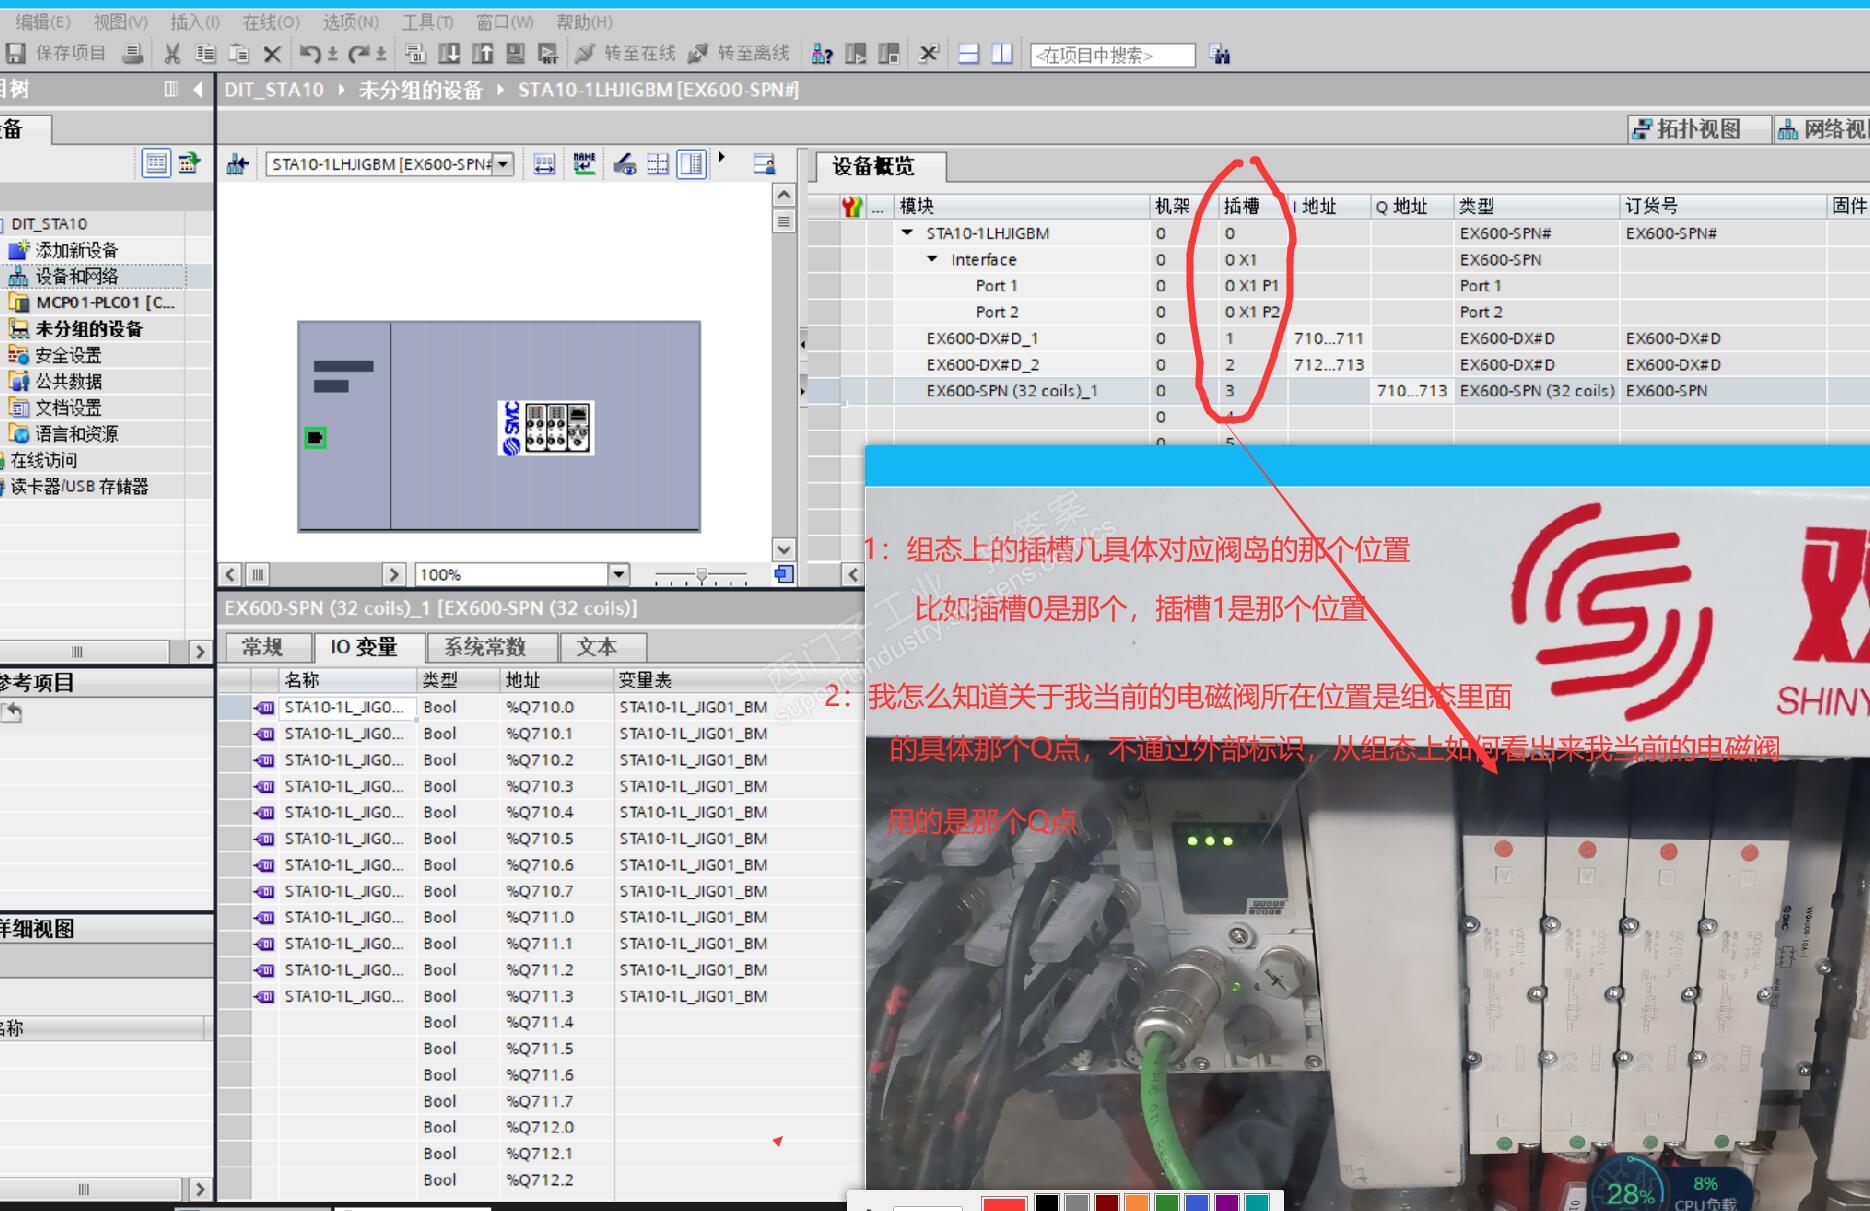Split editor space vertically
Image resolution: width=1870 pixels, height=1211 pixels.
1001,54
